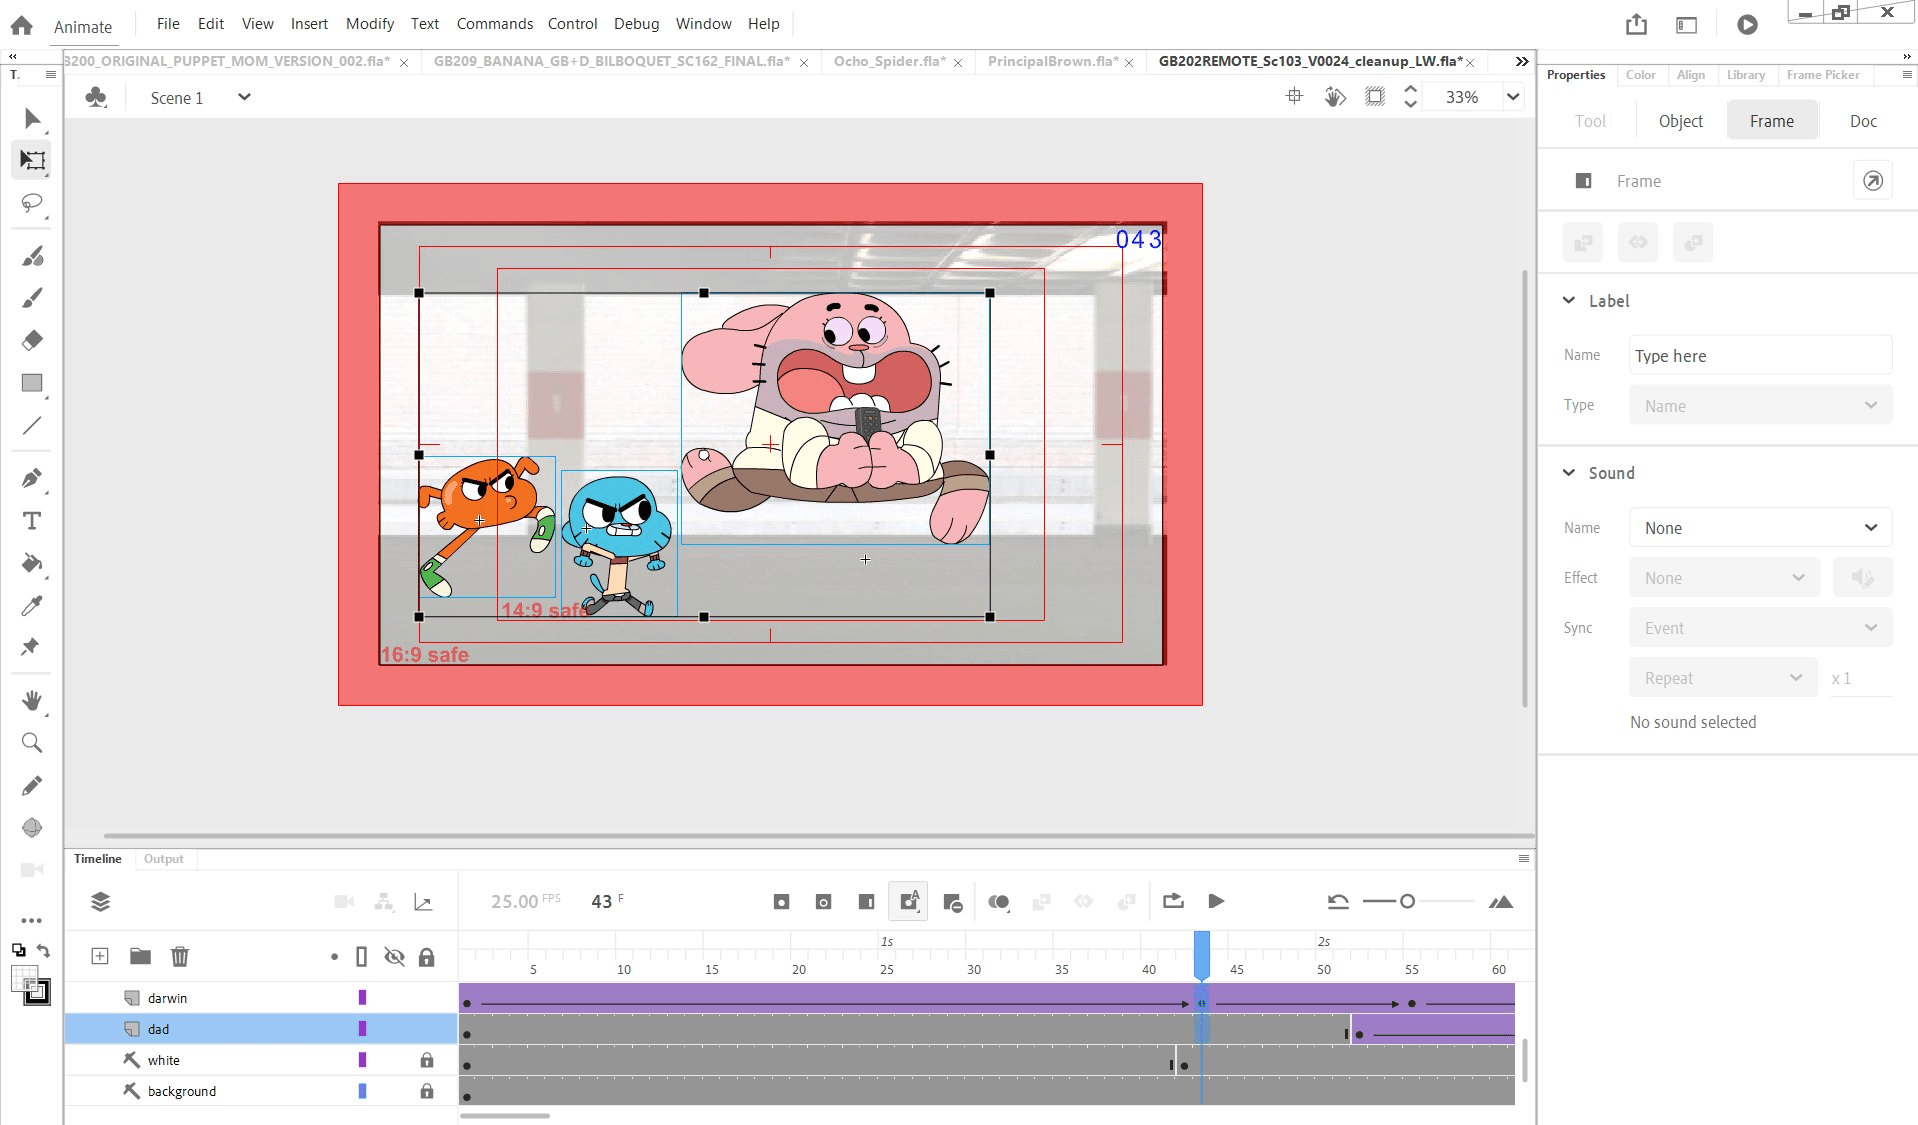Collapse the Label section
1918x1125 pixels.
[x=1569, y=300]
